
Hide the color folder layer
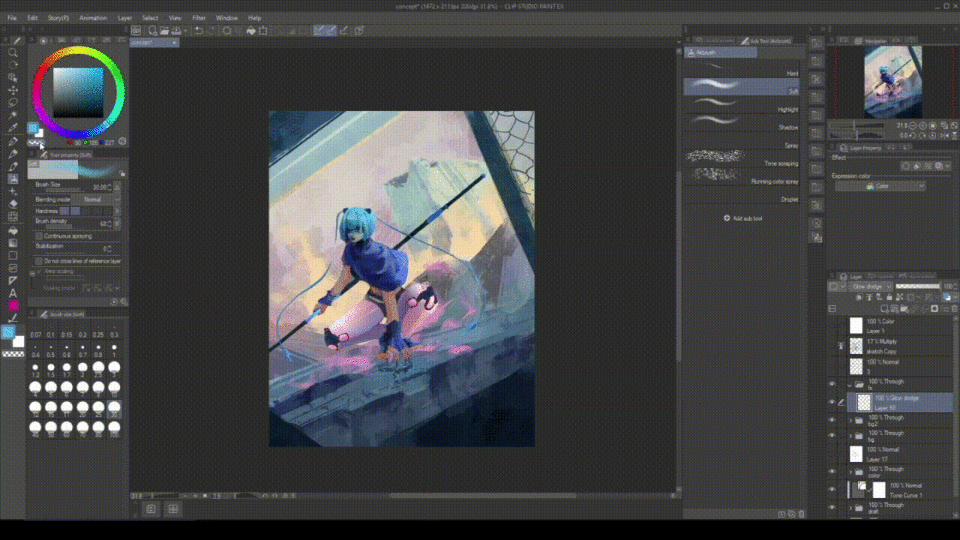pyautogui.click(x=832, y=472)
